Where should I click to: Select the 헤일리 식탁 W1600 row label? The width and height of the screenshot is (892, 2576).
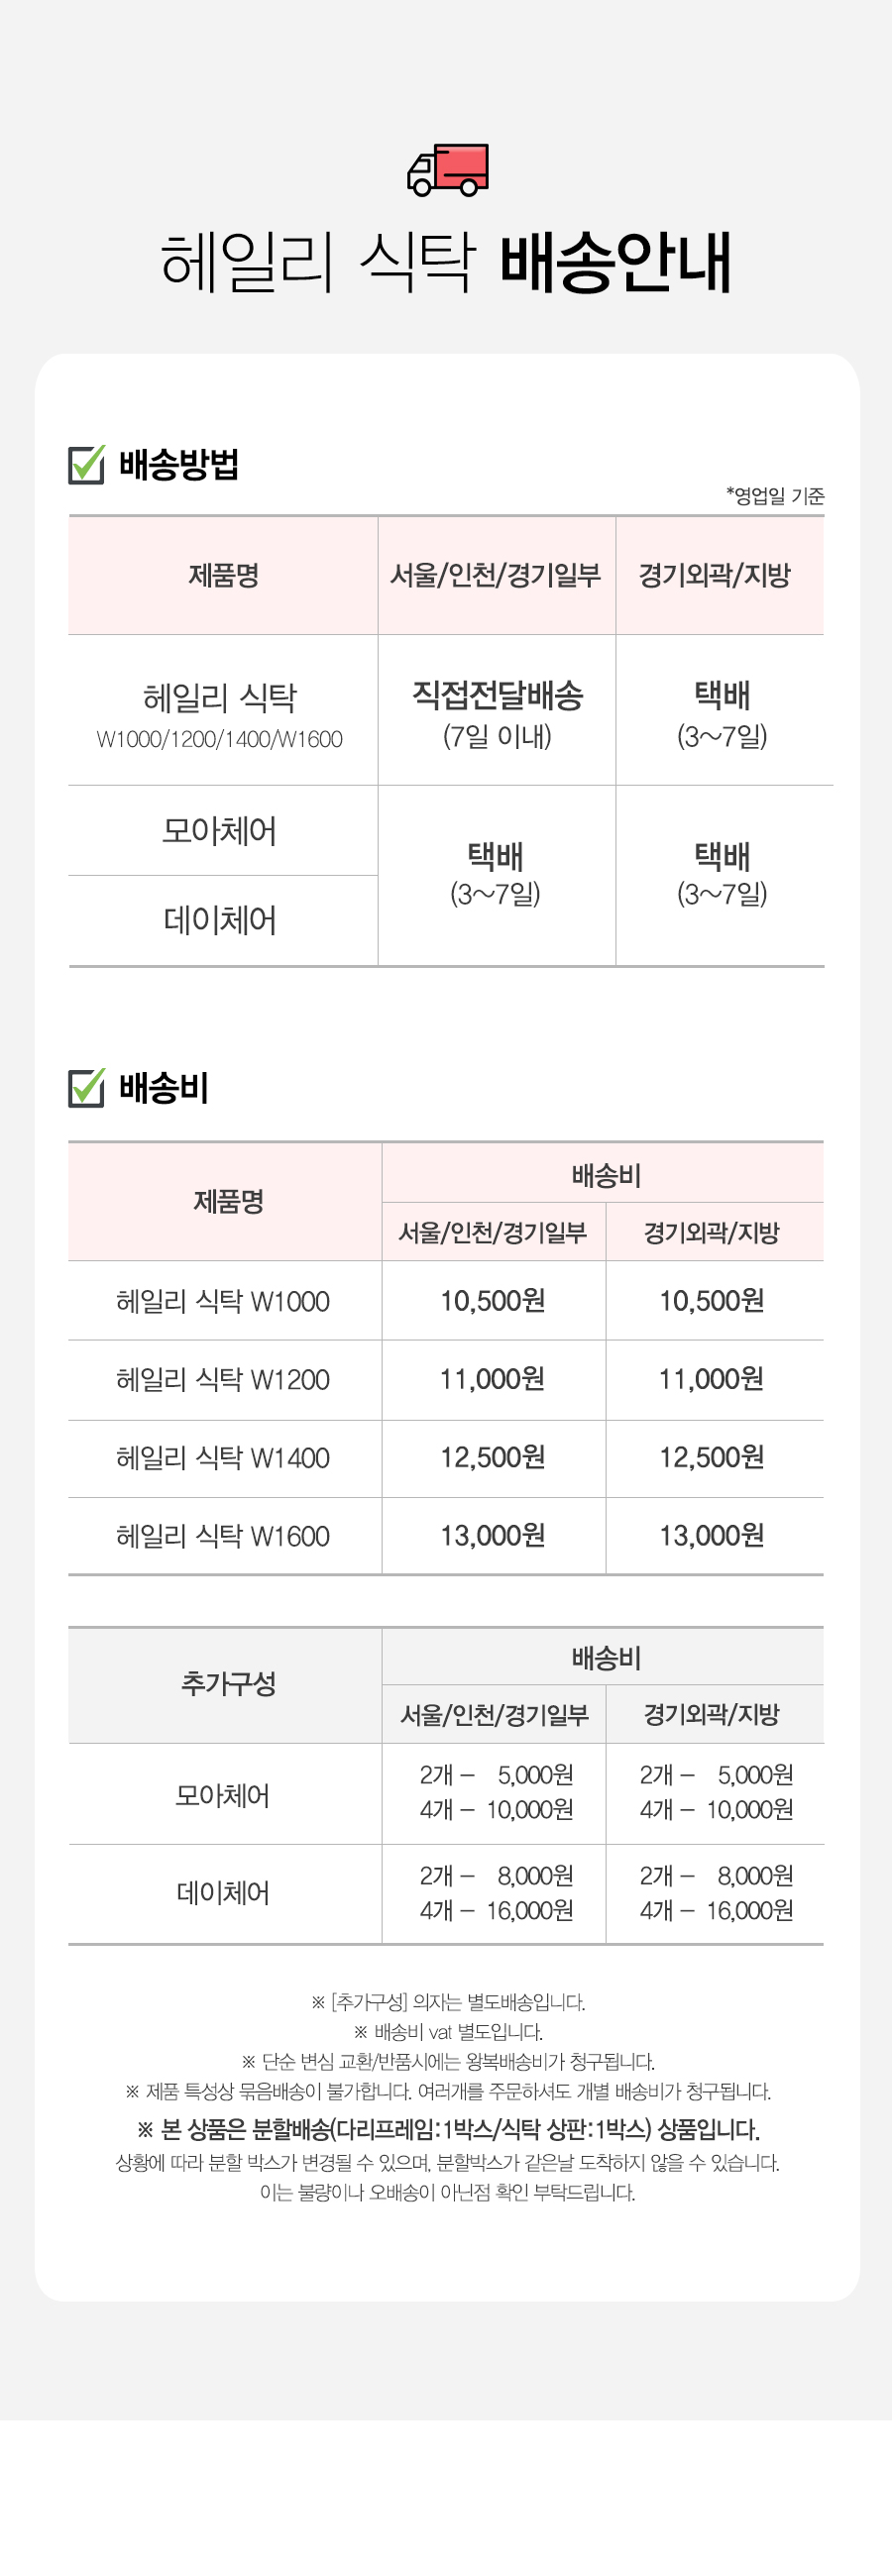[x=223, y=1536]
